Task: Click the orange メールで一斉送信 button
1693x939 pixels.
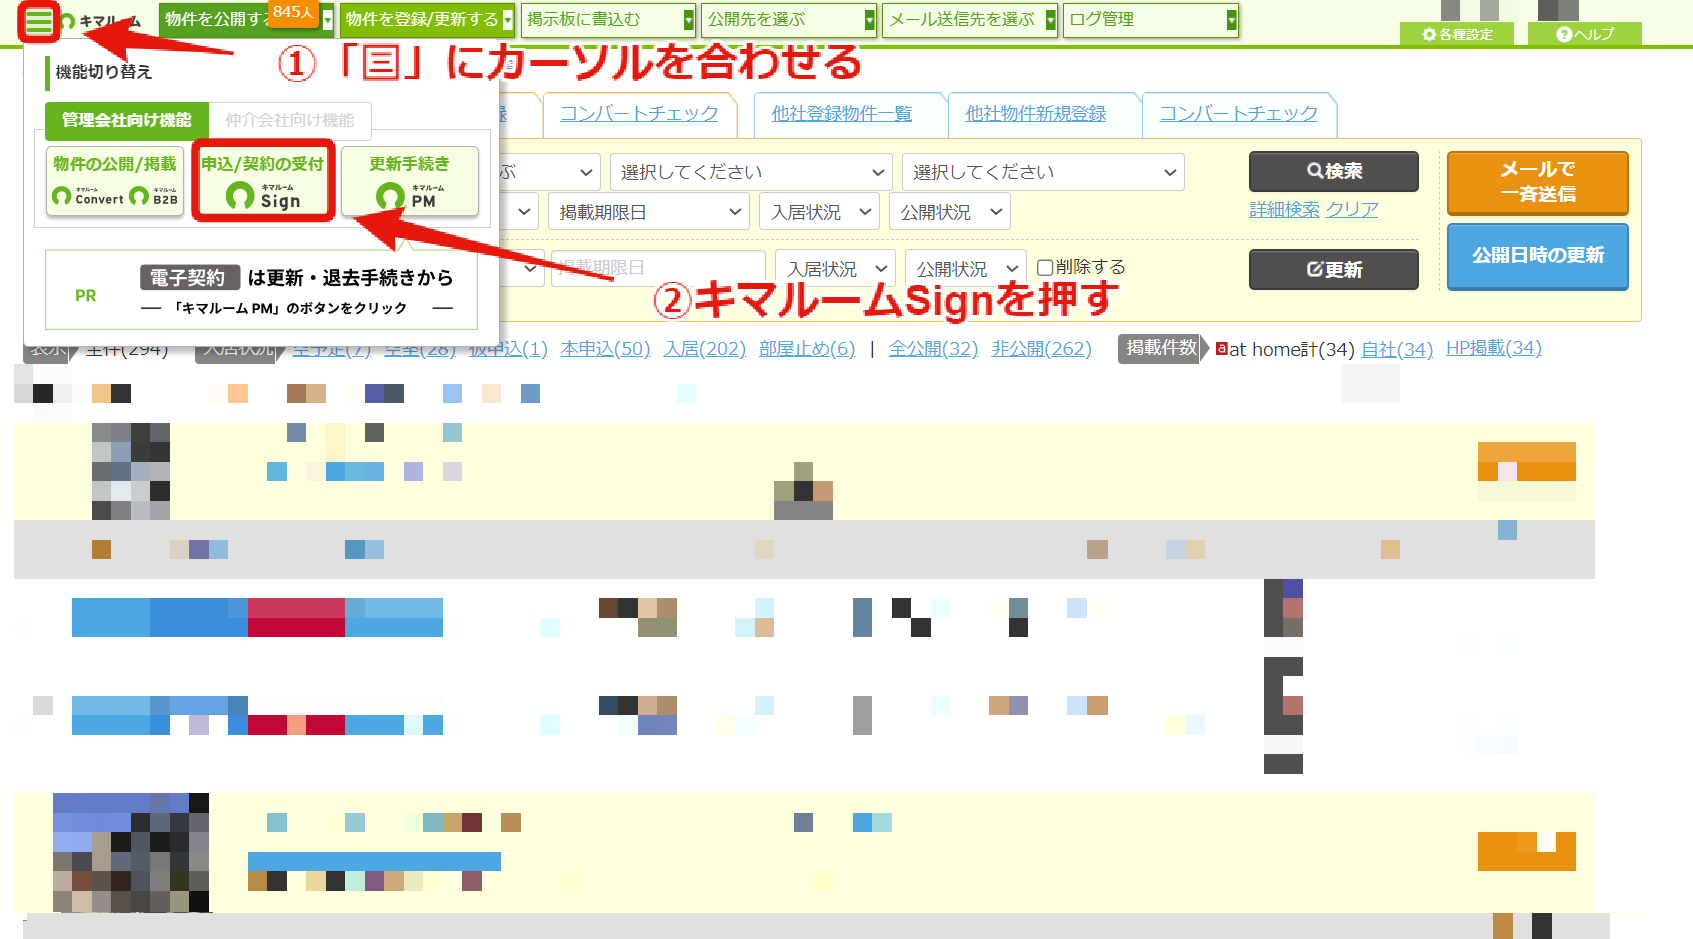Action: 1538,182
